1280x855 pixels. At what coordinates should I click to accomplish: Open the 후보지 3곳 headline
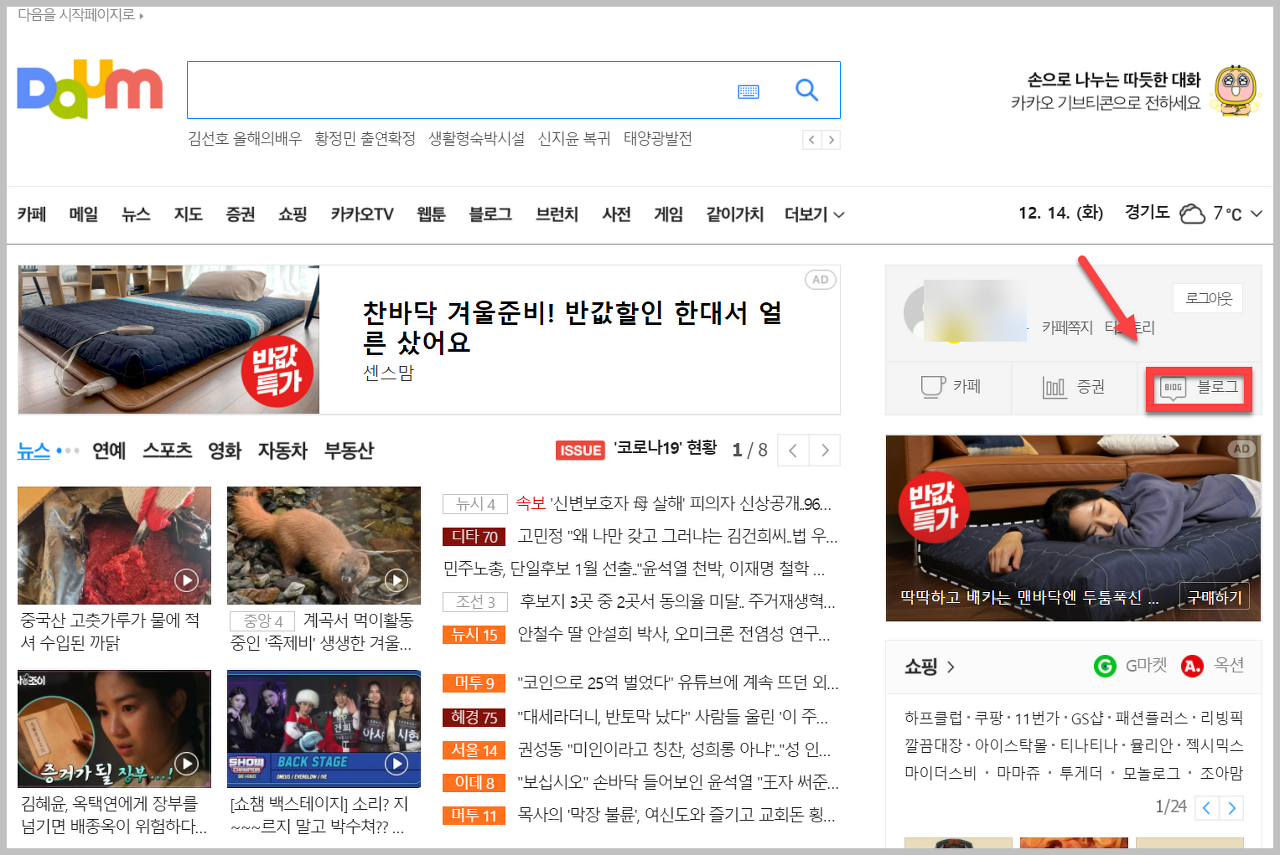pyautogui.click(x=678, y=602)
